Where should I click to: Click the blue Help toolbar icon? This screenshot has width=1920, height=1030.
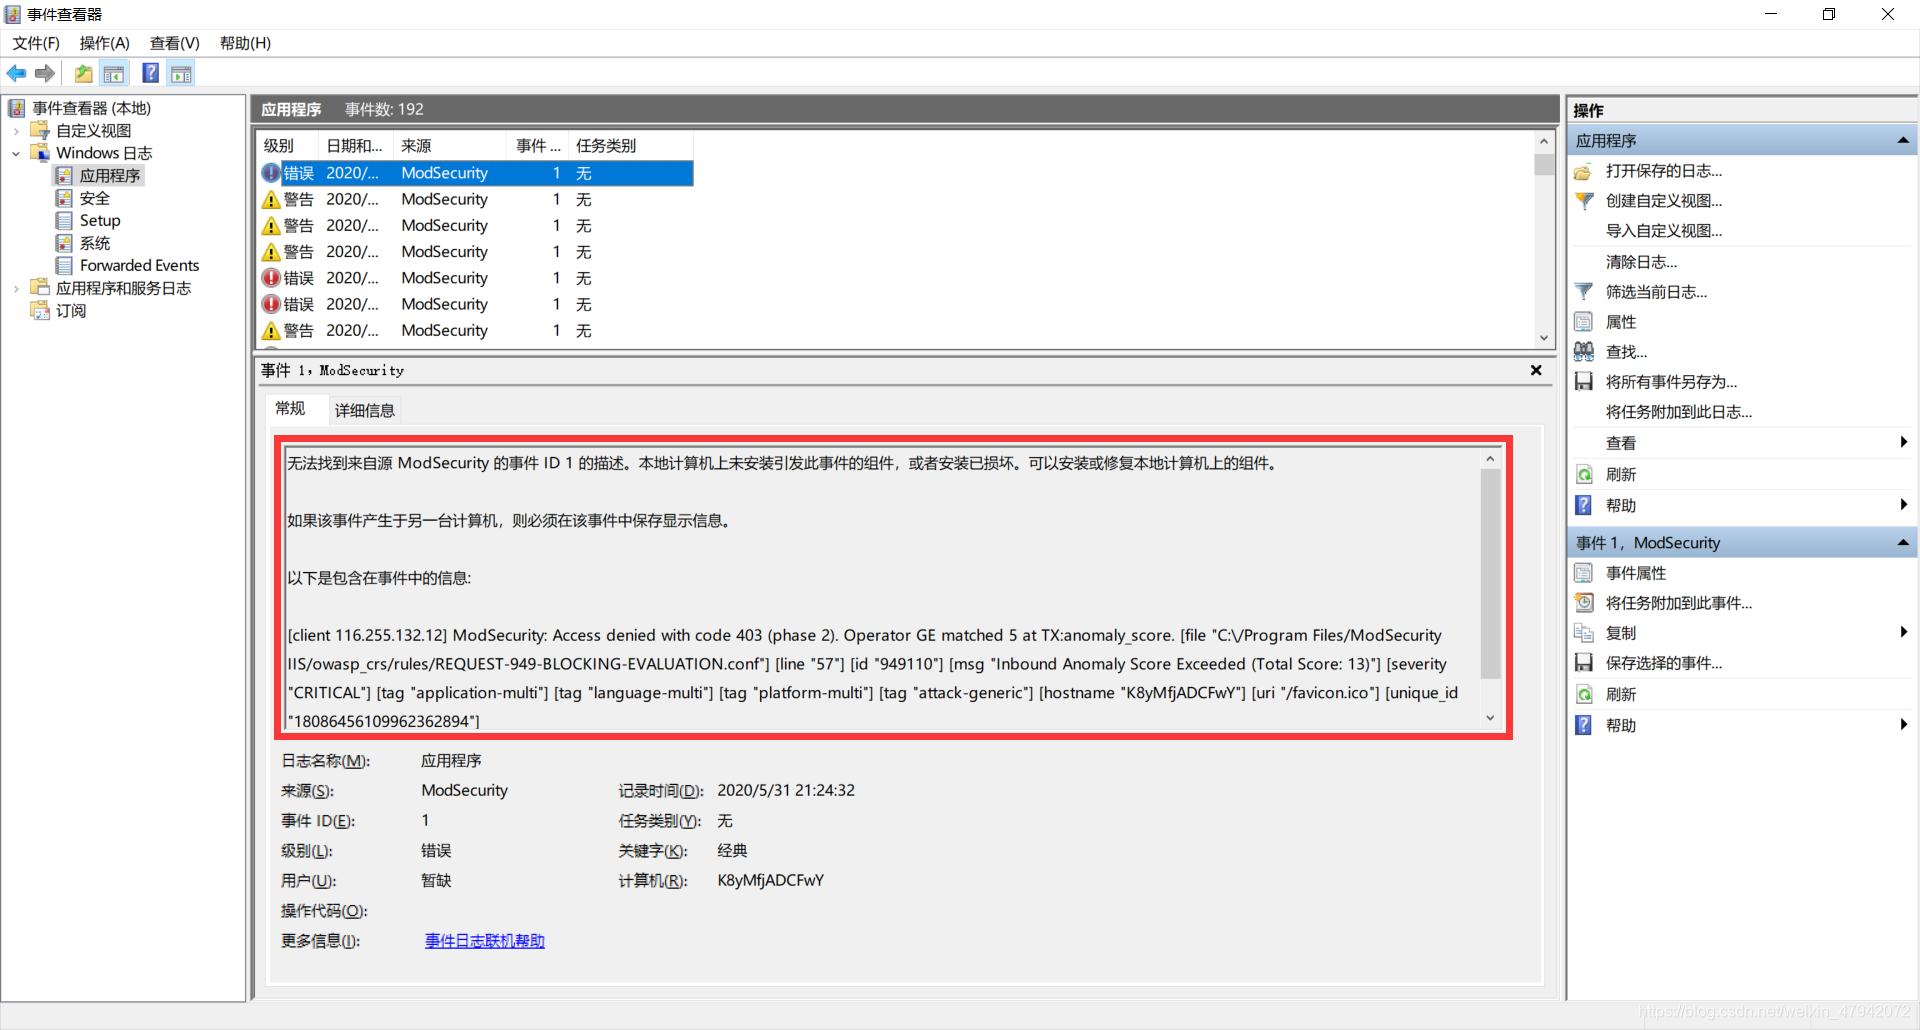150,73
